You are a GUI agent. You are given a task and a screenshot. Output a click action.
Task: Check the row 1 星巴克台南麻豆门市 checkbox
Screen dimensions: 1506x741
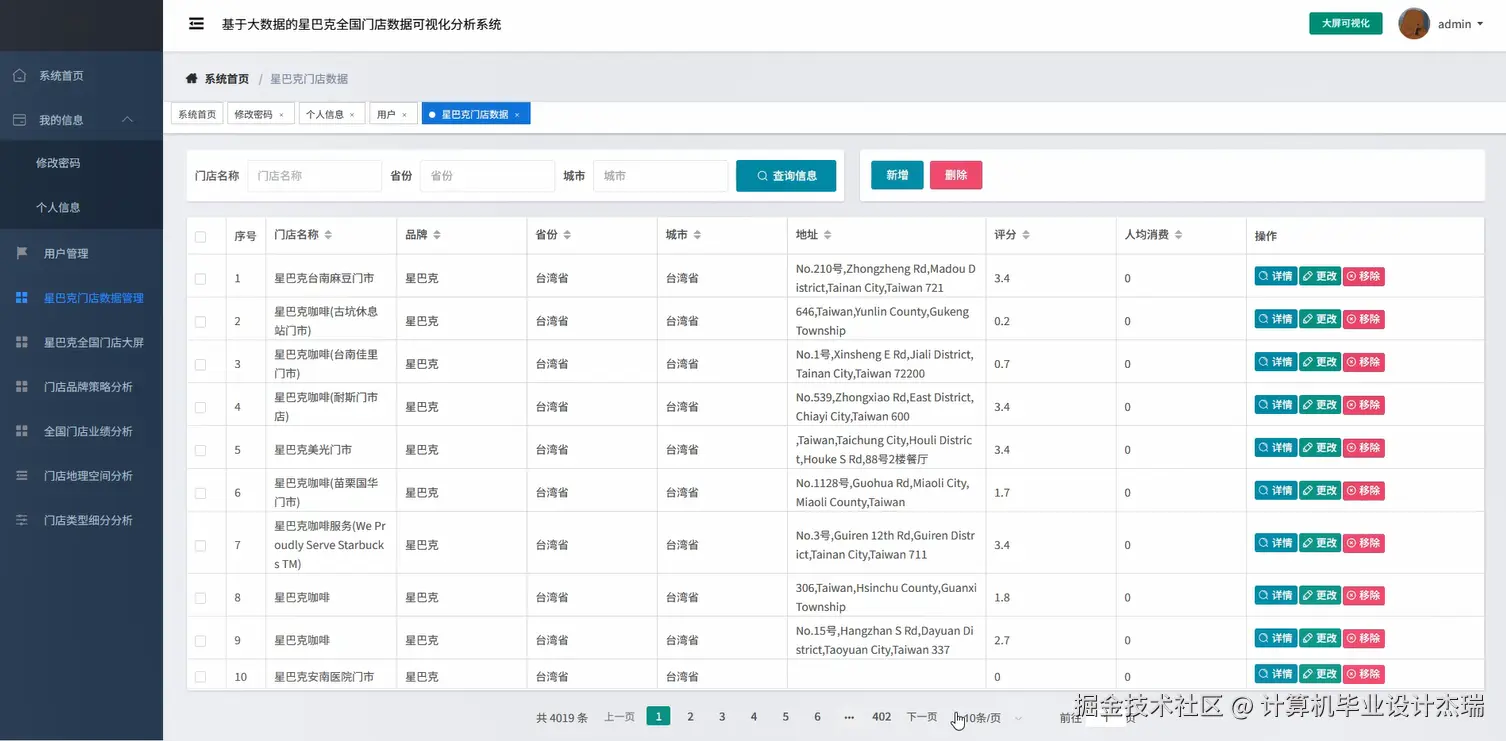tap(200, 279)
